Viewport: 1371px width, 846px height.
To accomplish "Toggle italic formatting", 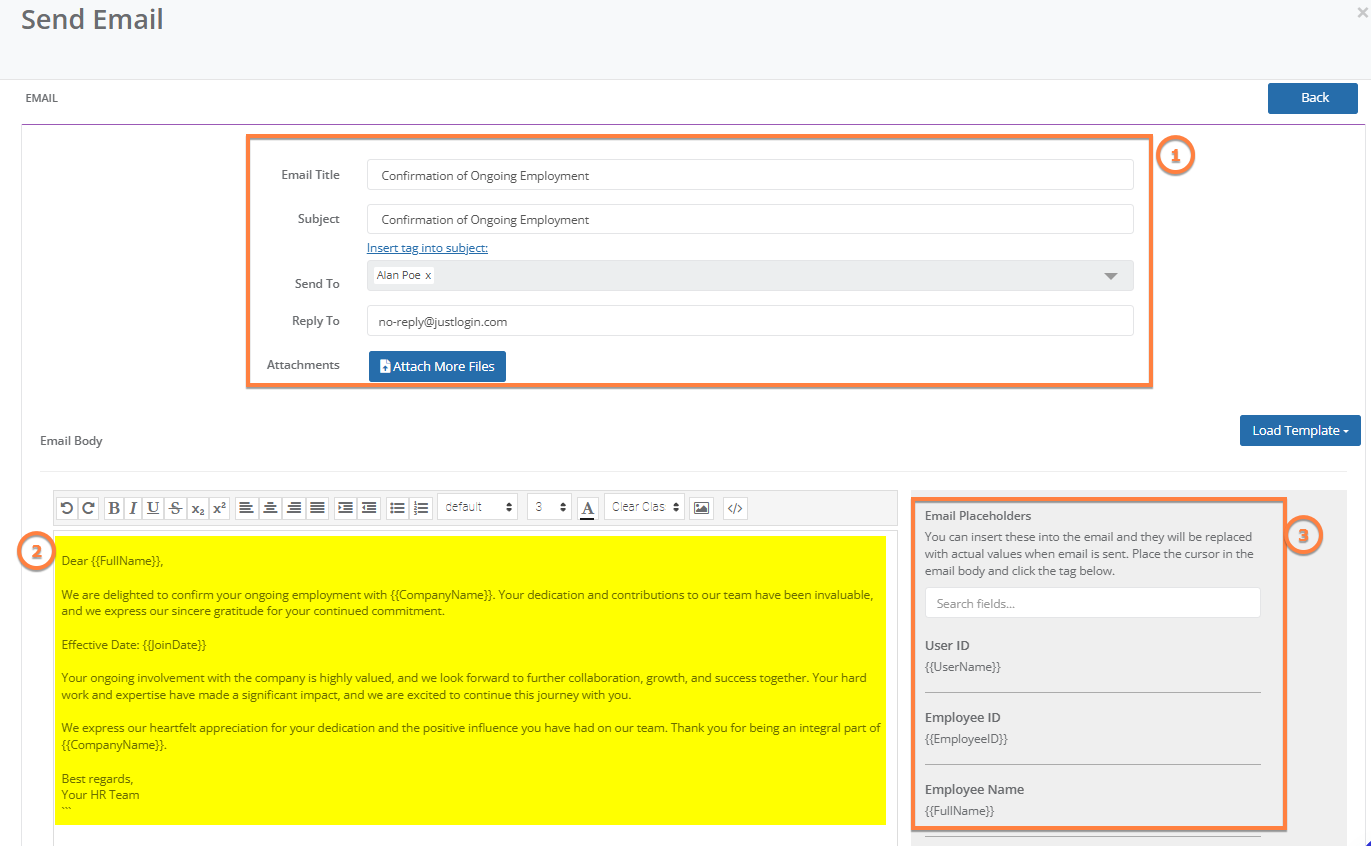I will tap(133, 508).
